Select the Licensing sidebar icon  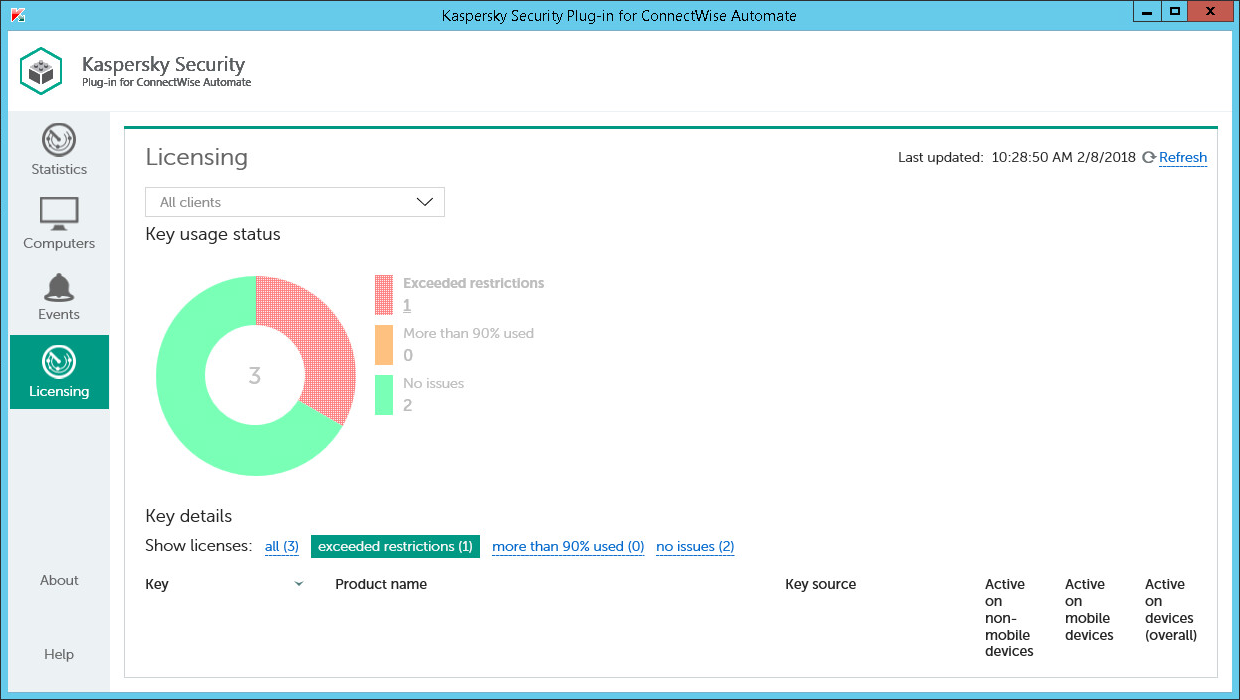[x=59, y=361]
